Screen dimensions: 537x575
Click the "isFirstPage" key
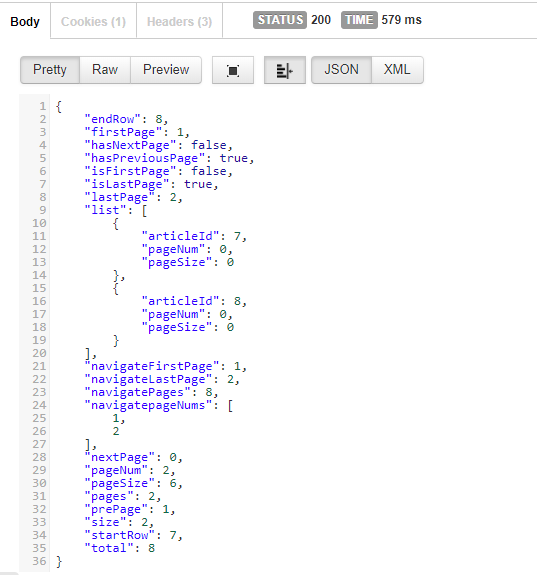[x=130, y=171]
